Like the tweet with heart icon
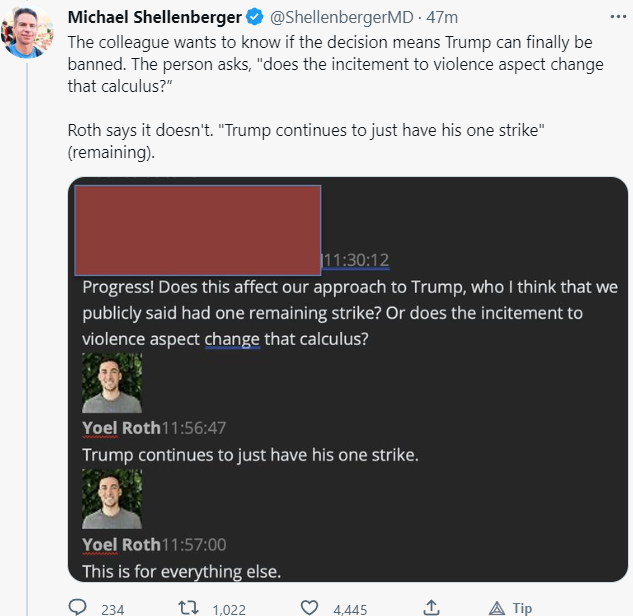 [x=310, y=606]
